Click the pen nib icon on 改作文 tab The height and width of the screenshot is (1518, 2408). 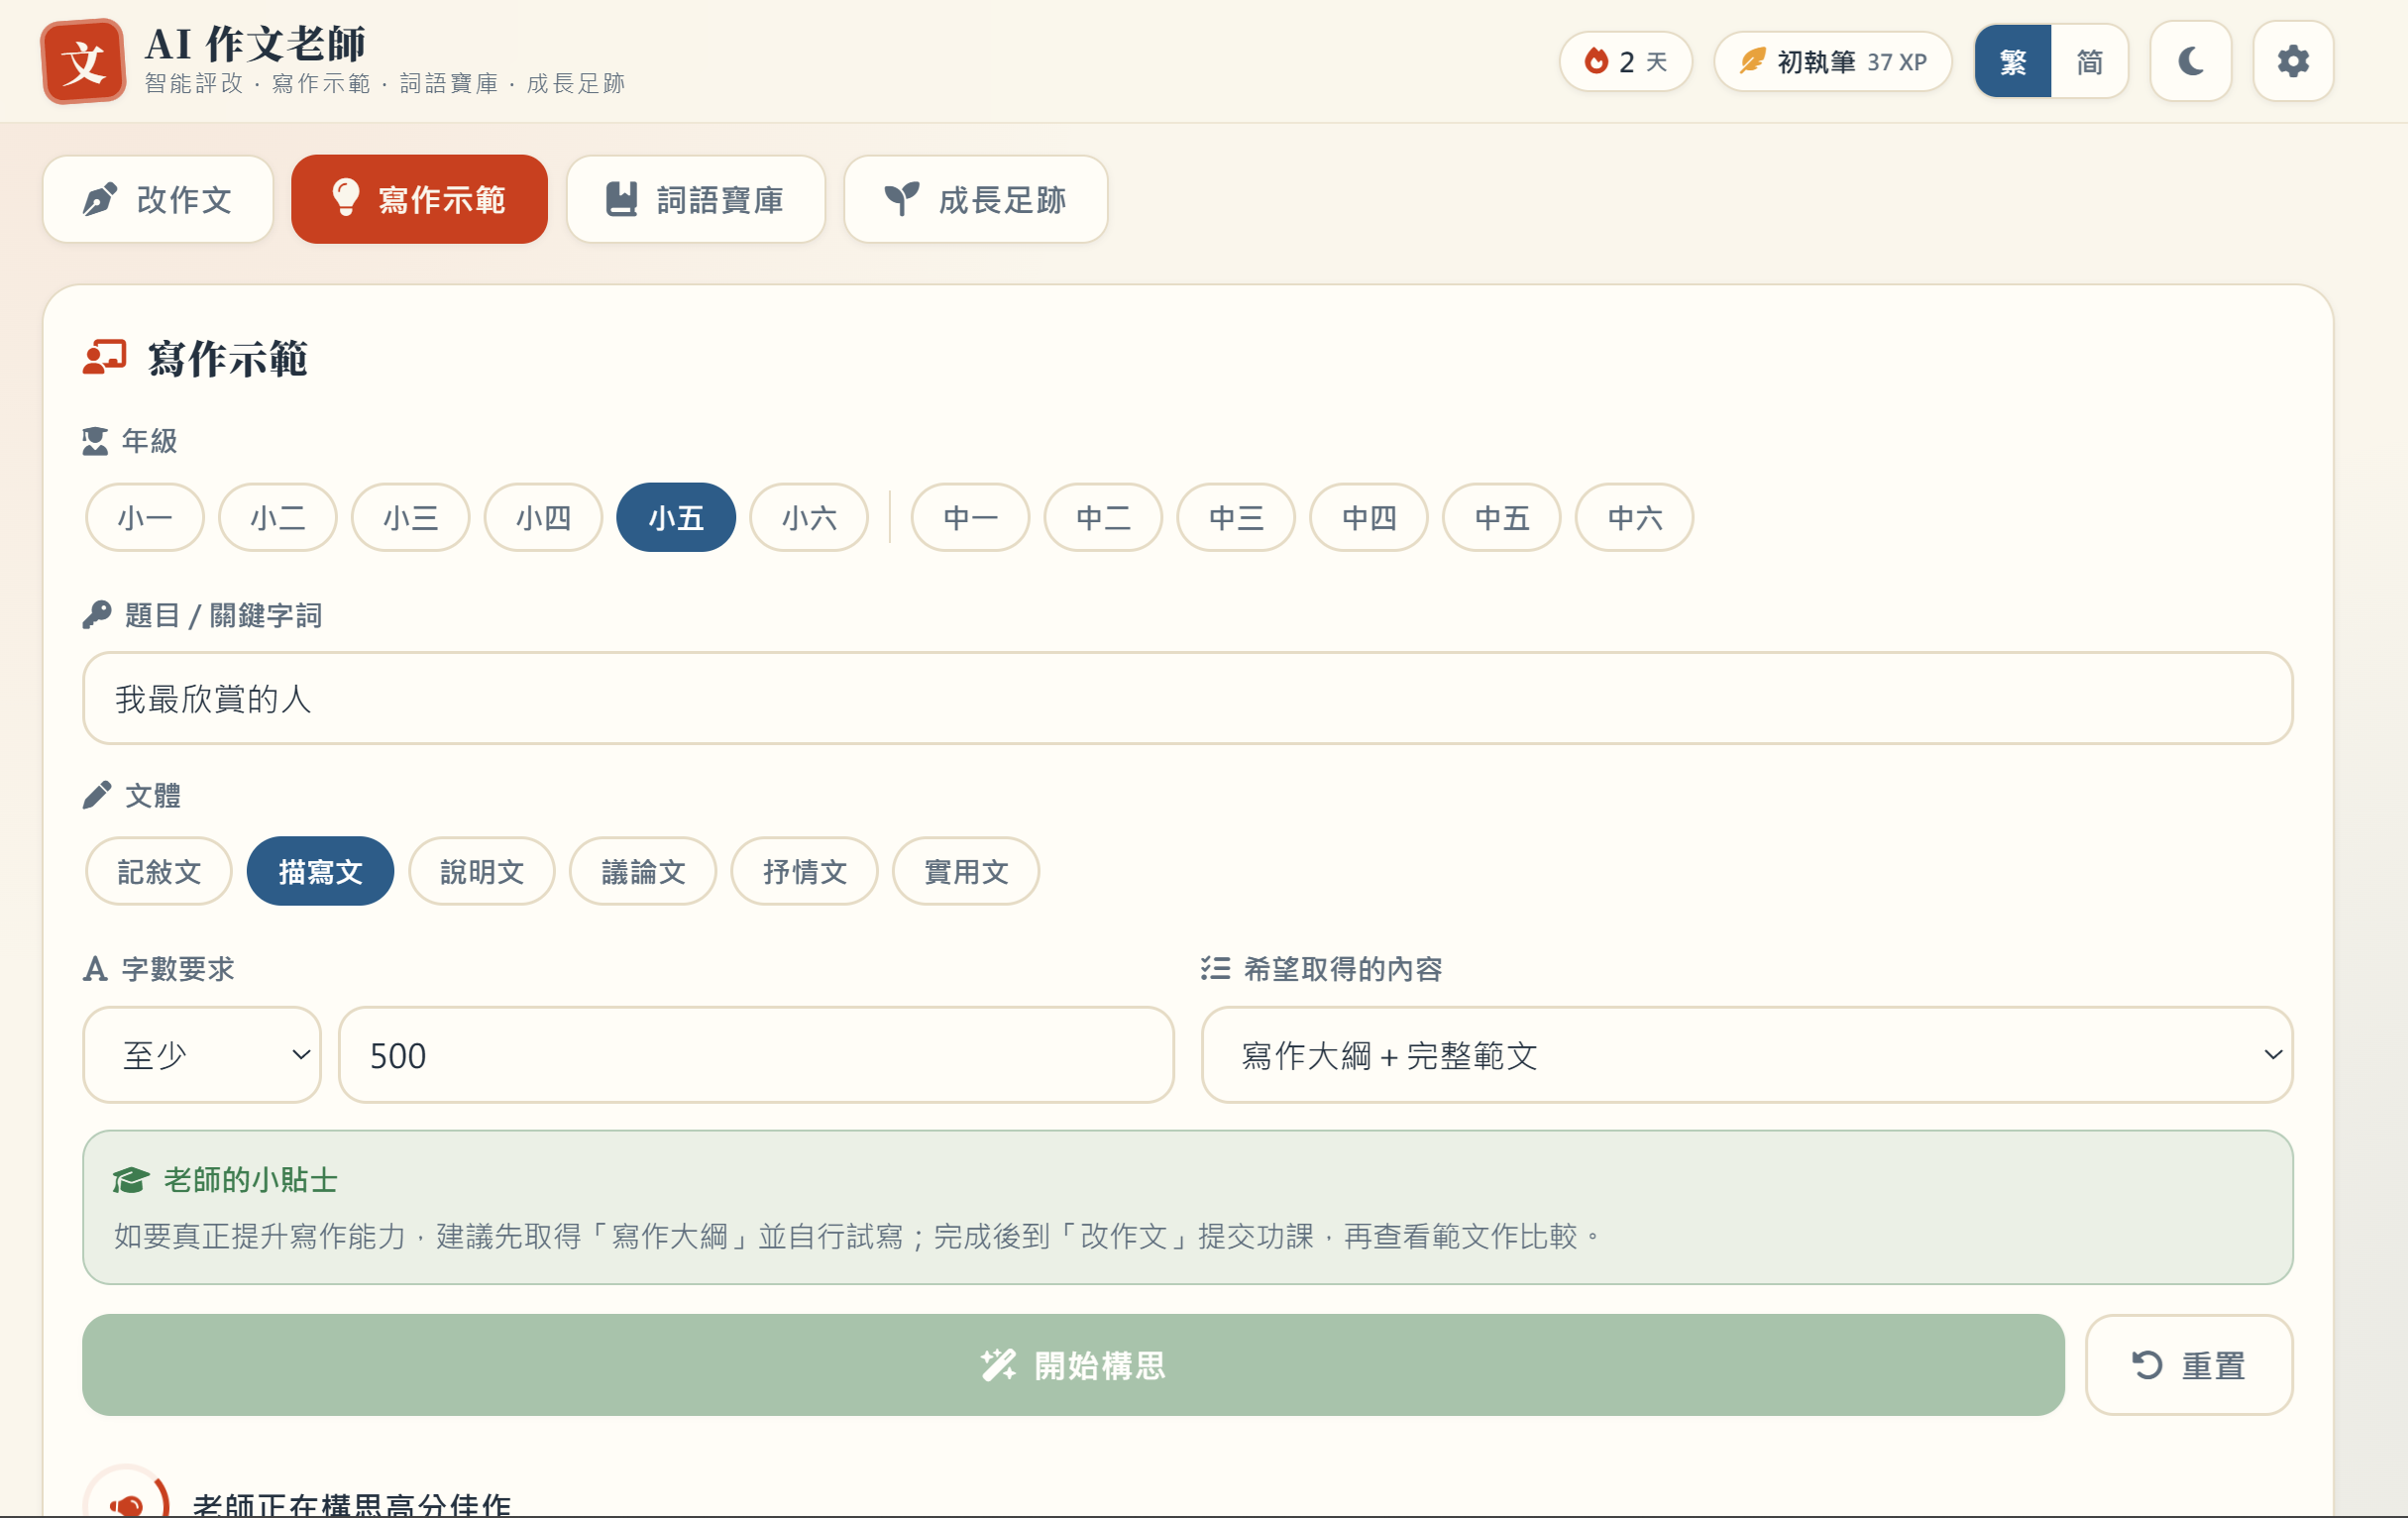pos(100,199)
